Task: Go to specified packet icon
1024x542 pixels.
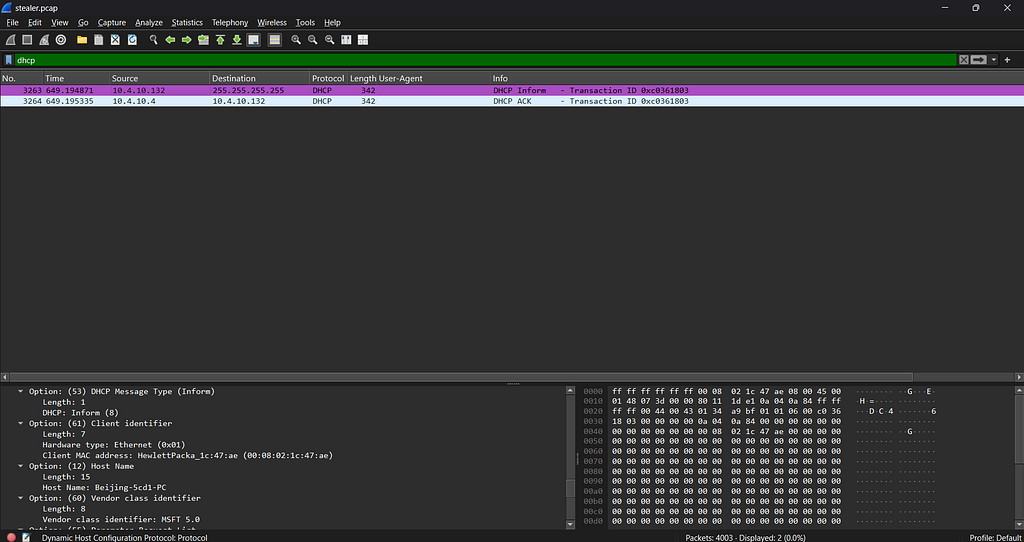Action: (x=204, y=40)
